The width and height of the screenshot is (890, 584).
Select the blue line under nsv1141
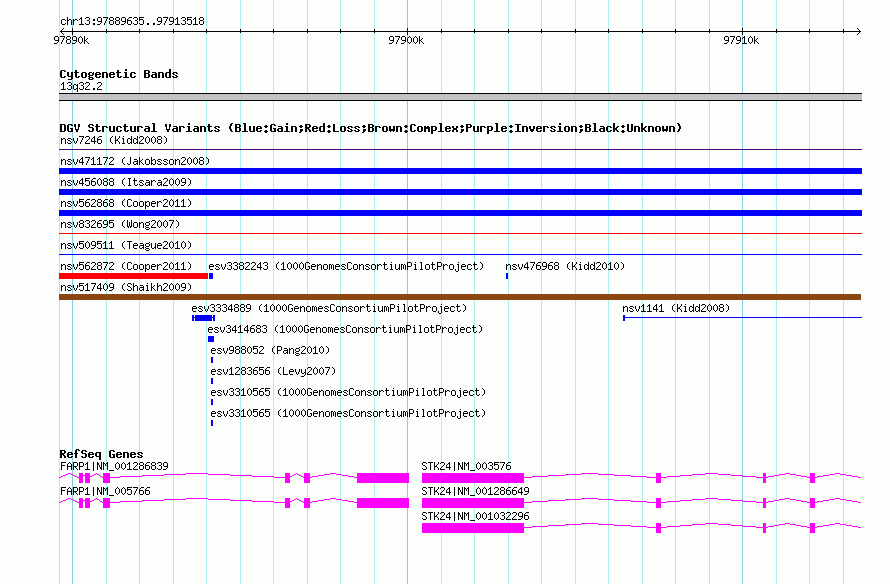(x=742, y=318)
